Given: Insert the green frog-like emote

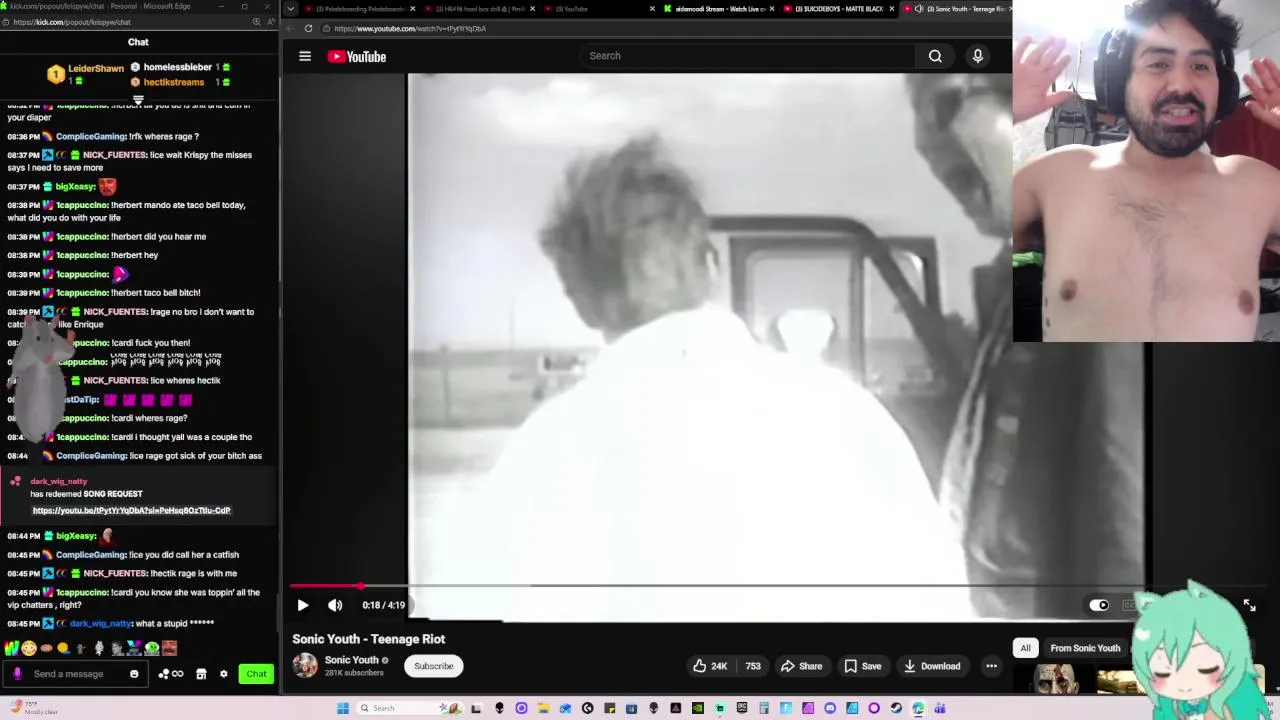Looking at the screenshot, I should 151,649.
